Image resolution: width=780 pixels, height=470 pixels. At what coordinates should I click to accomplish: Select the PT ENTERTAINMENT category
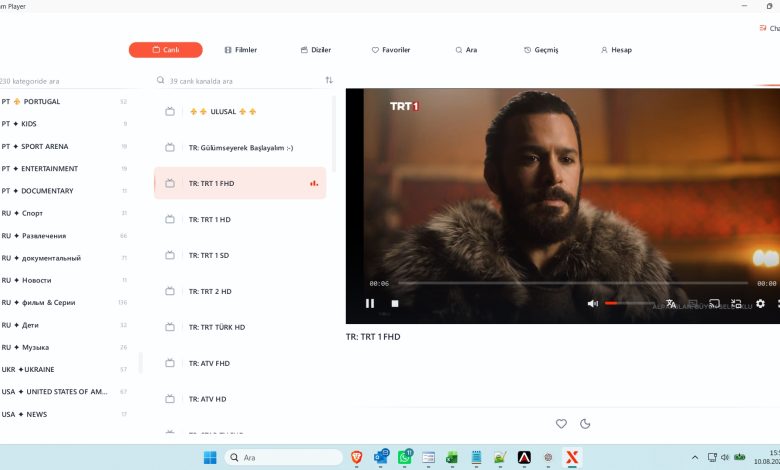(64, 169)
